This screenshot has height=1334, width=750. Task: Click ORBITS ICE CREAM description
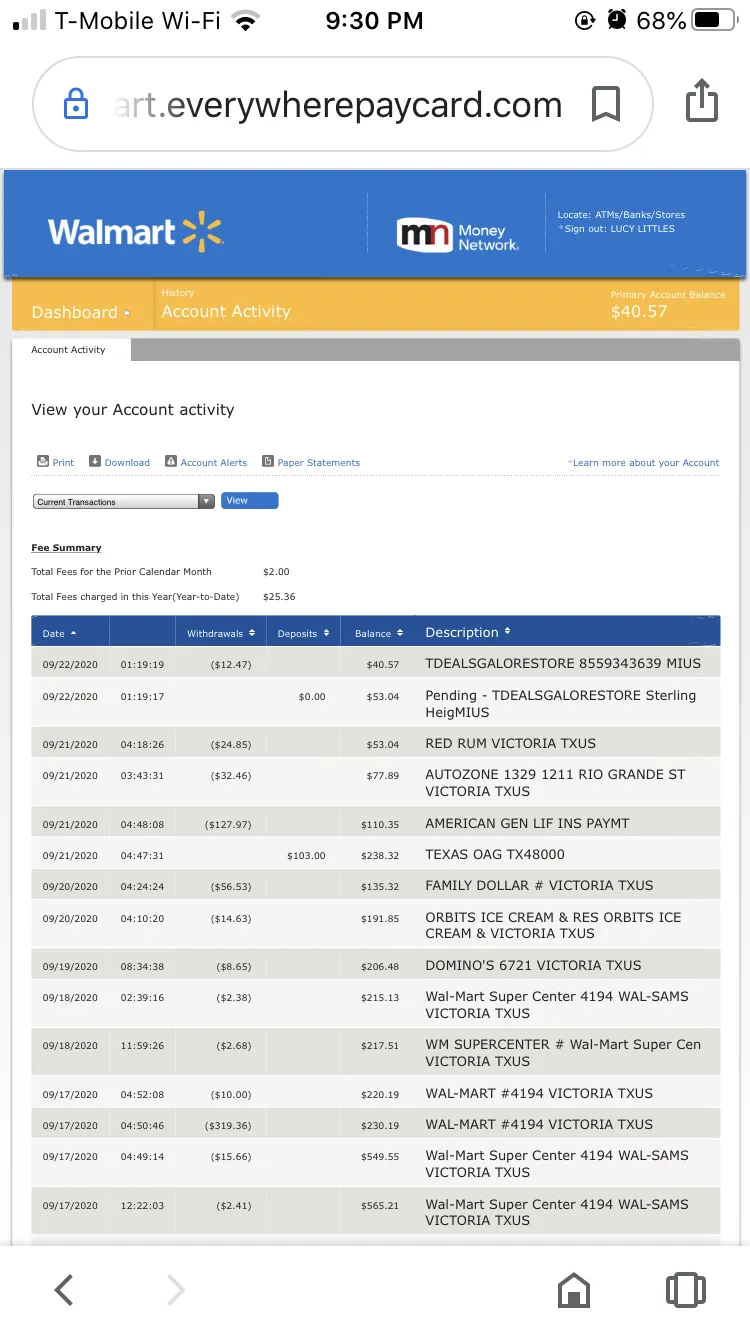coord(553,925)
